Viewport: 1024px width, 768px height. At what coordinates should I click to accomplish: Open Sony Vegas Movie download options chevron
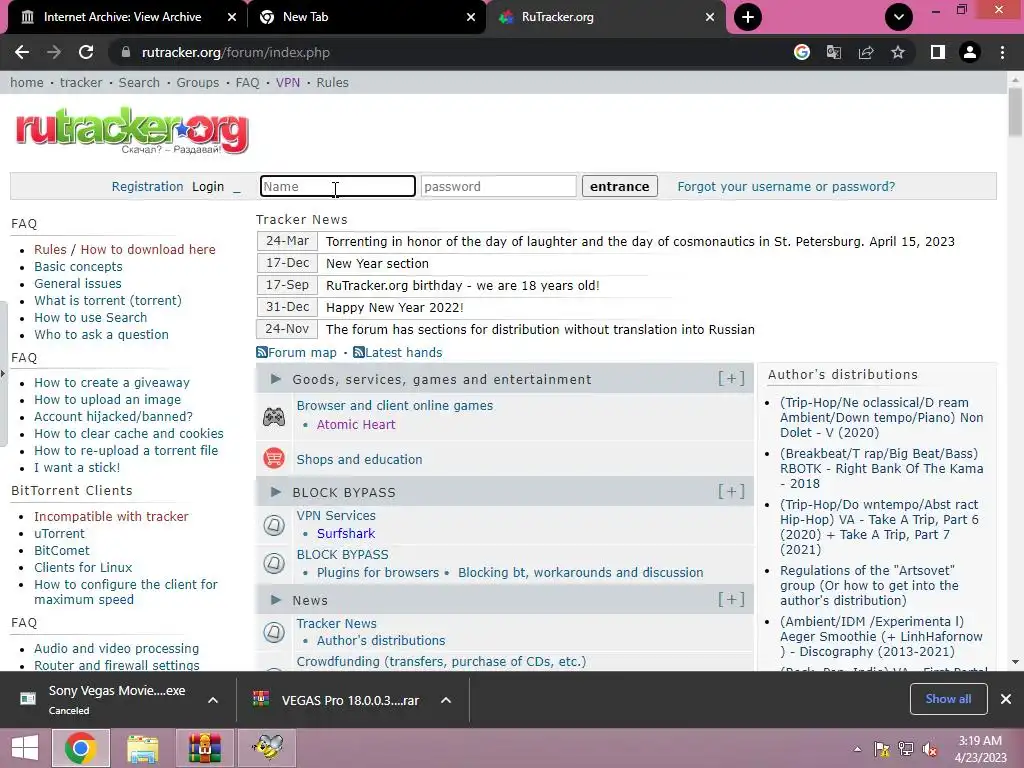213,700
